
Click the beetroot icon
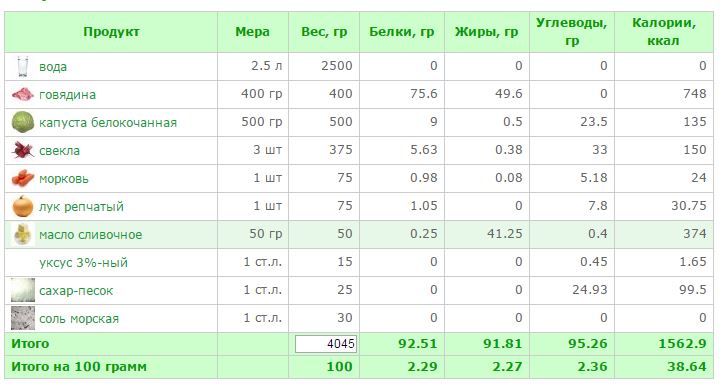coord(23,151)
